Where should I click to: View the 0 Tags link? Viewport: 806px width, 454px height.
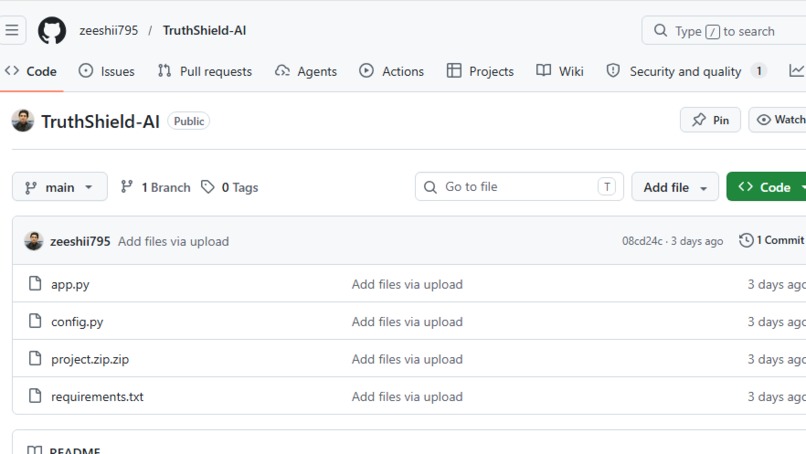tap(229, 187)
